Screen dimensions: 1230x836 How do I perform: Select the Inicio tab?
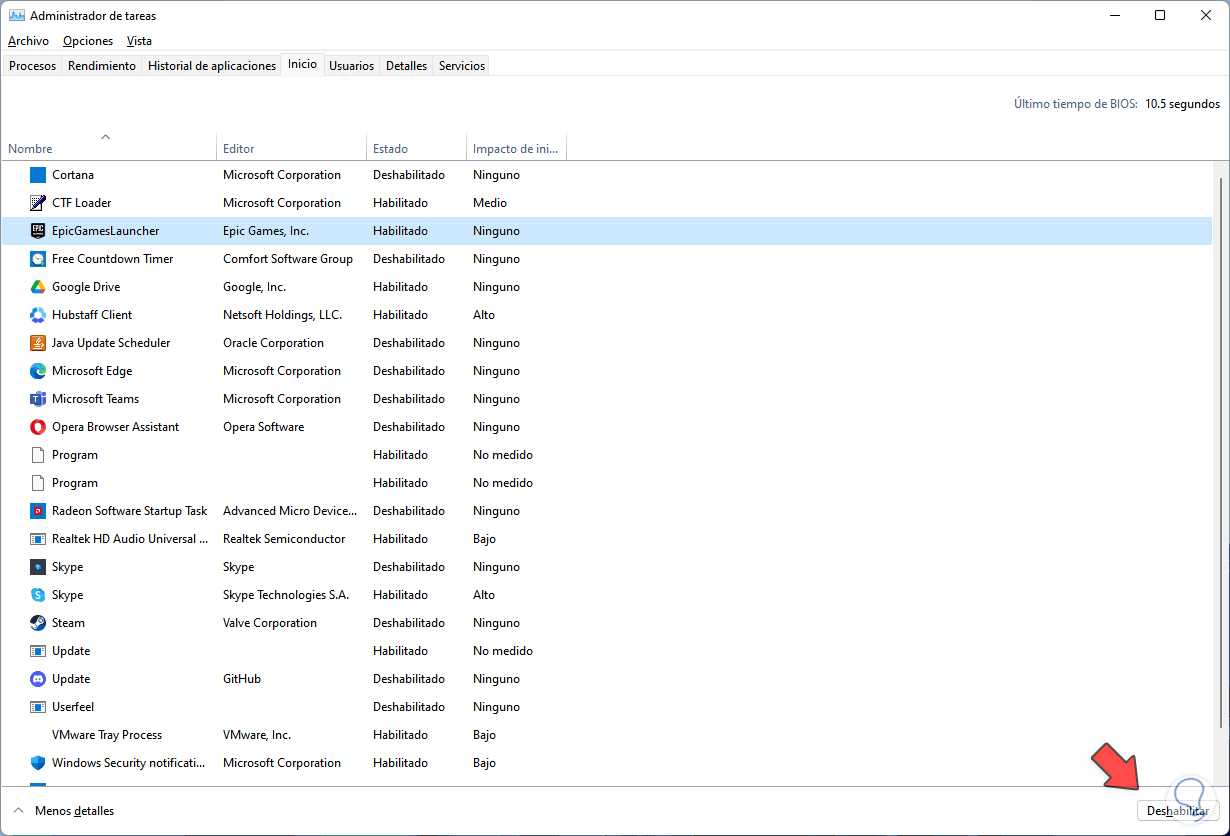coord(302,64)
